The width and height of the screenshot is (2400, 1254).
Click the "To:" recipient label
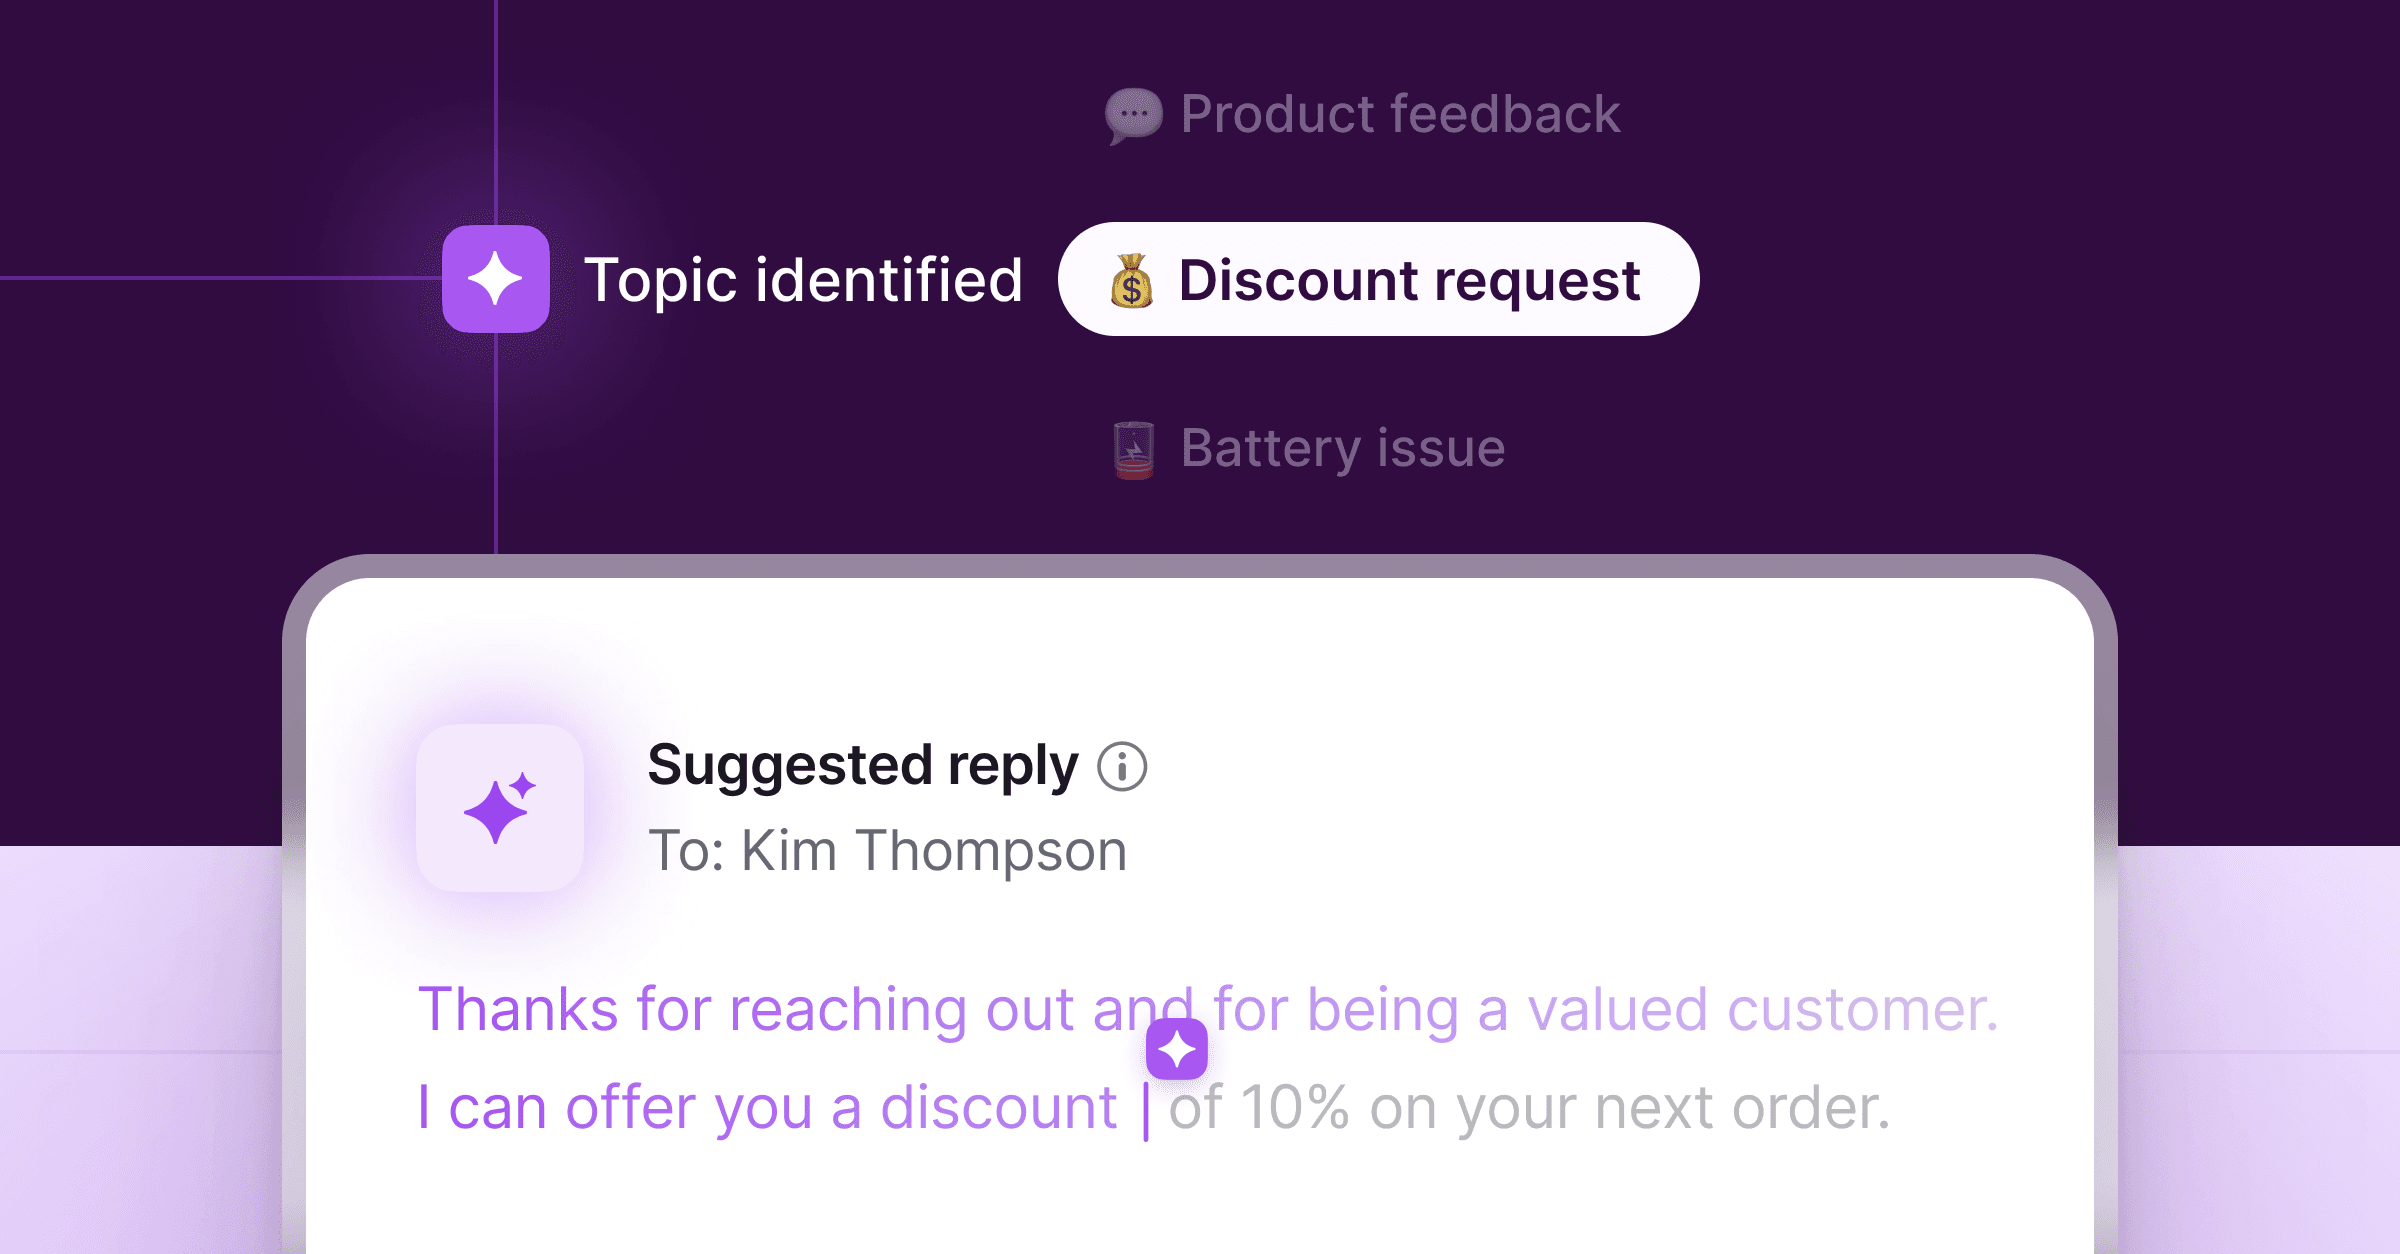coord(686,851)
